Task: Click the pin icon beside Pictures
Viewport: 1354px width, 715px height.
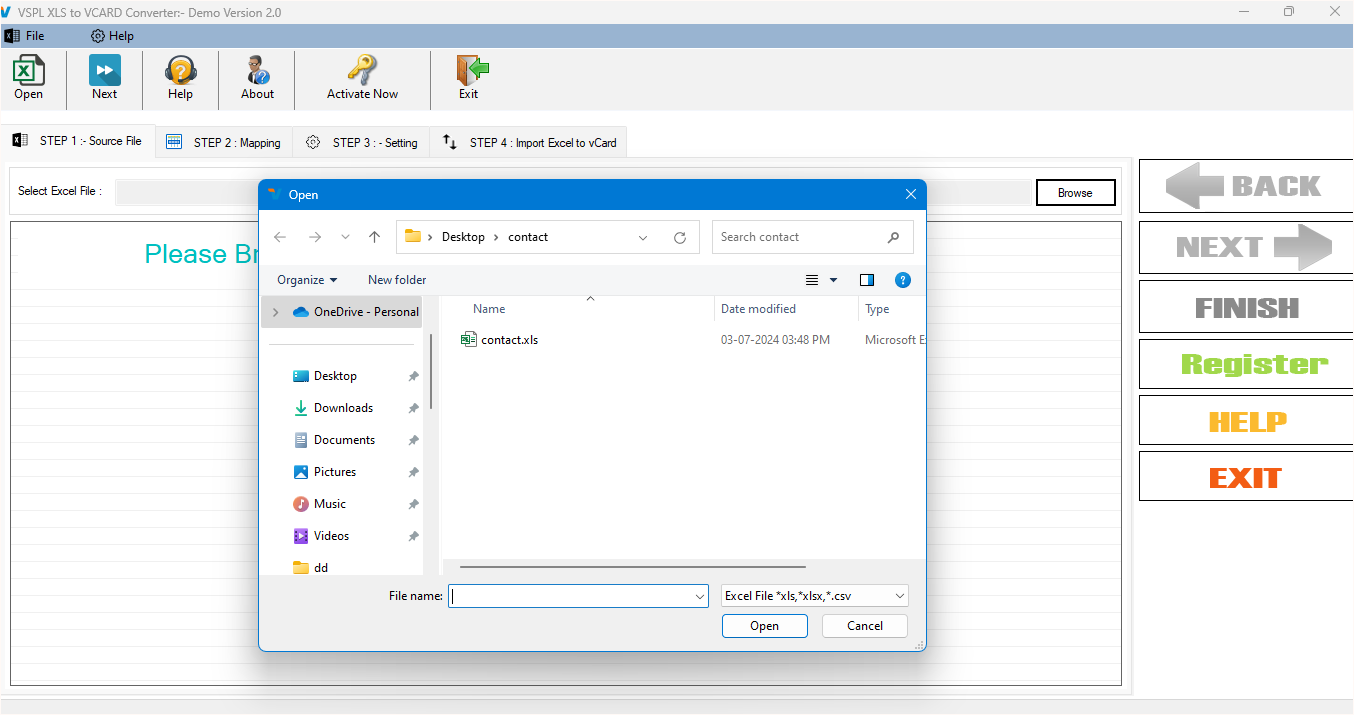Action: 413,473
